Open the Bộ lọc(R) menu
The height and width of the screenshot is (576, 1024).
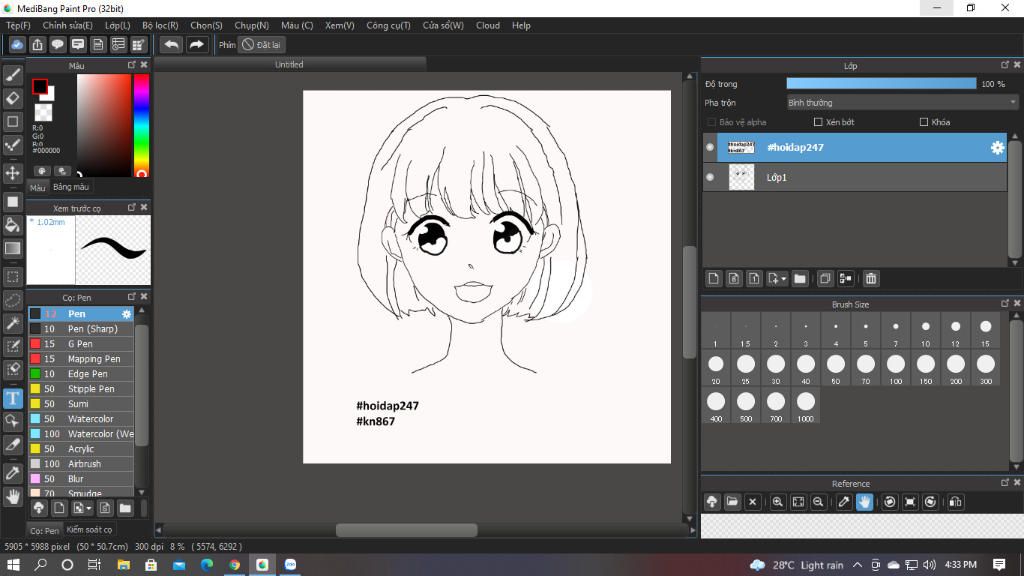(x=160, y=25)
